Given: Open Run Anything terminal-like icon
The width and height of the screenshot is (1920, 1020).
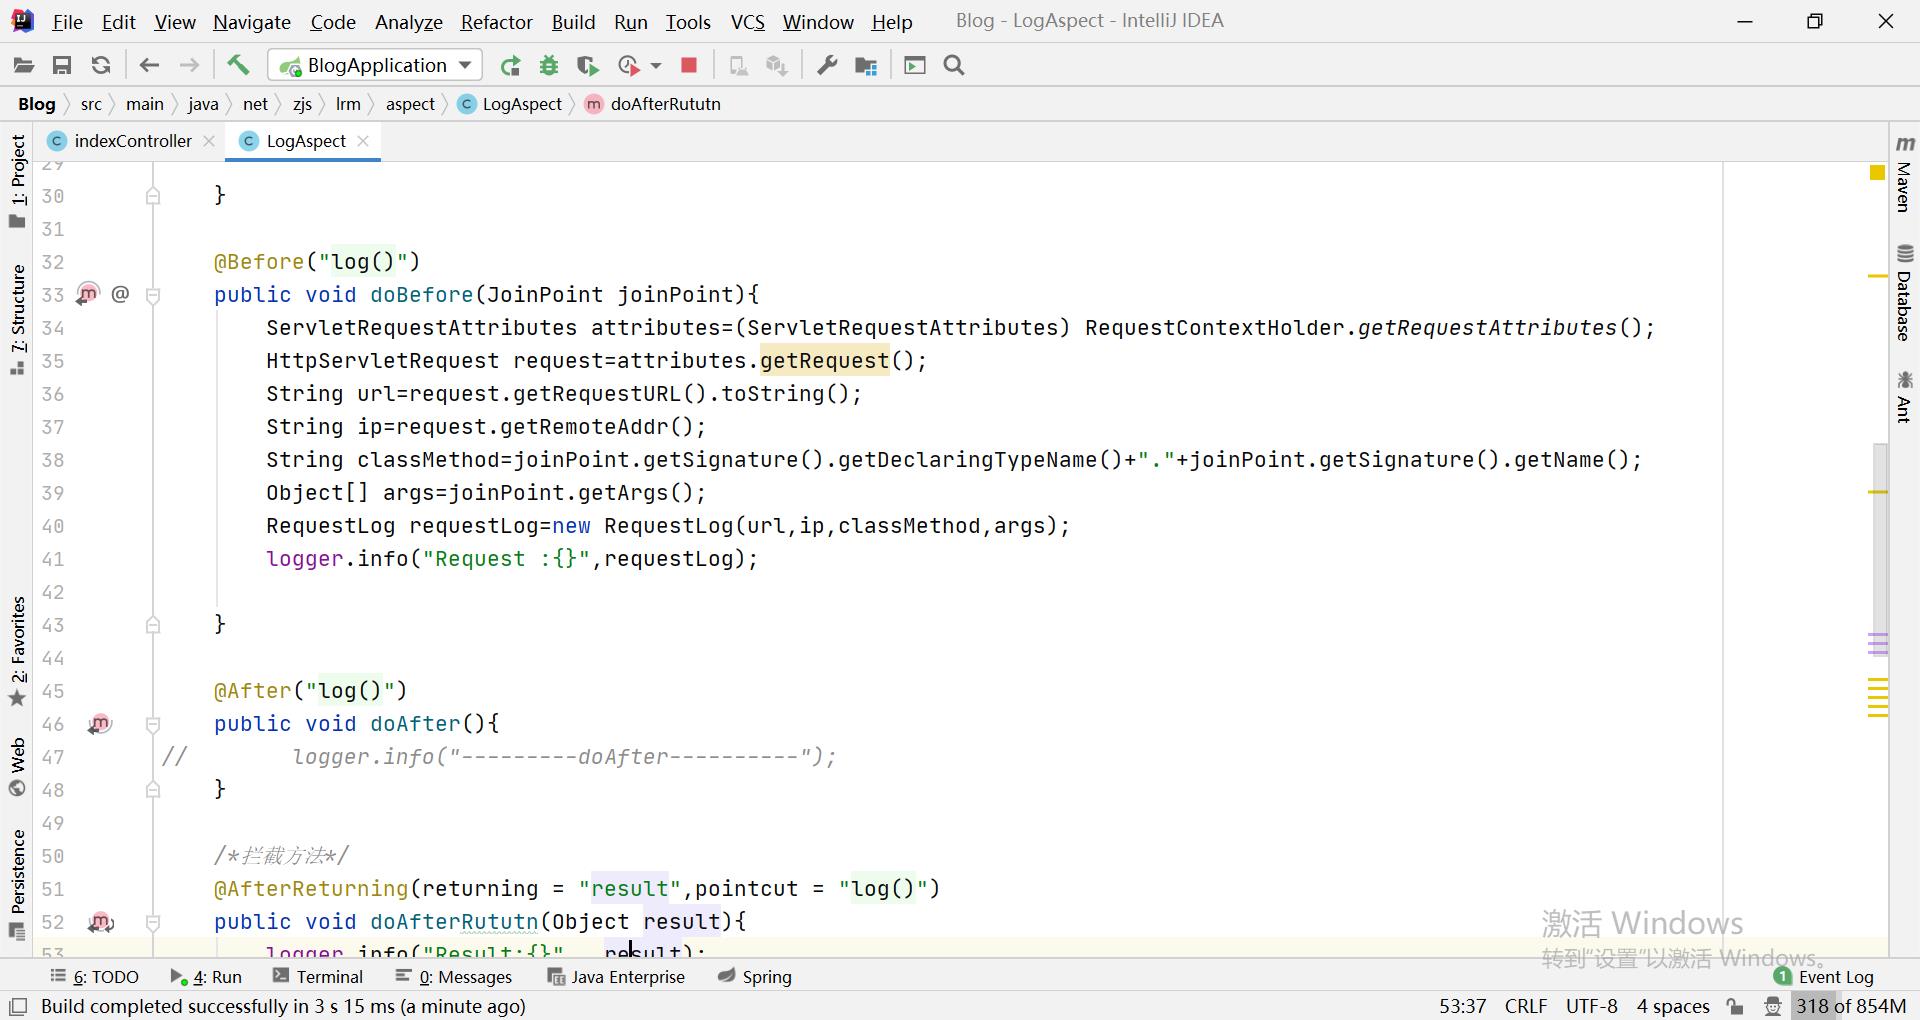Looking at the screenshot, I should [915, 66].
